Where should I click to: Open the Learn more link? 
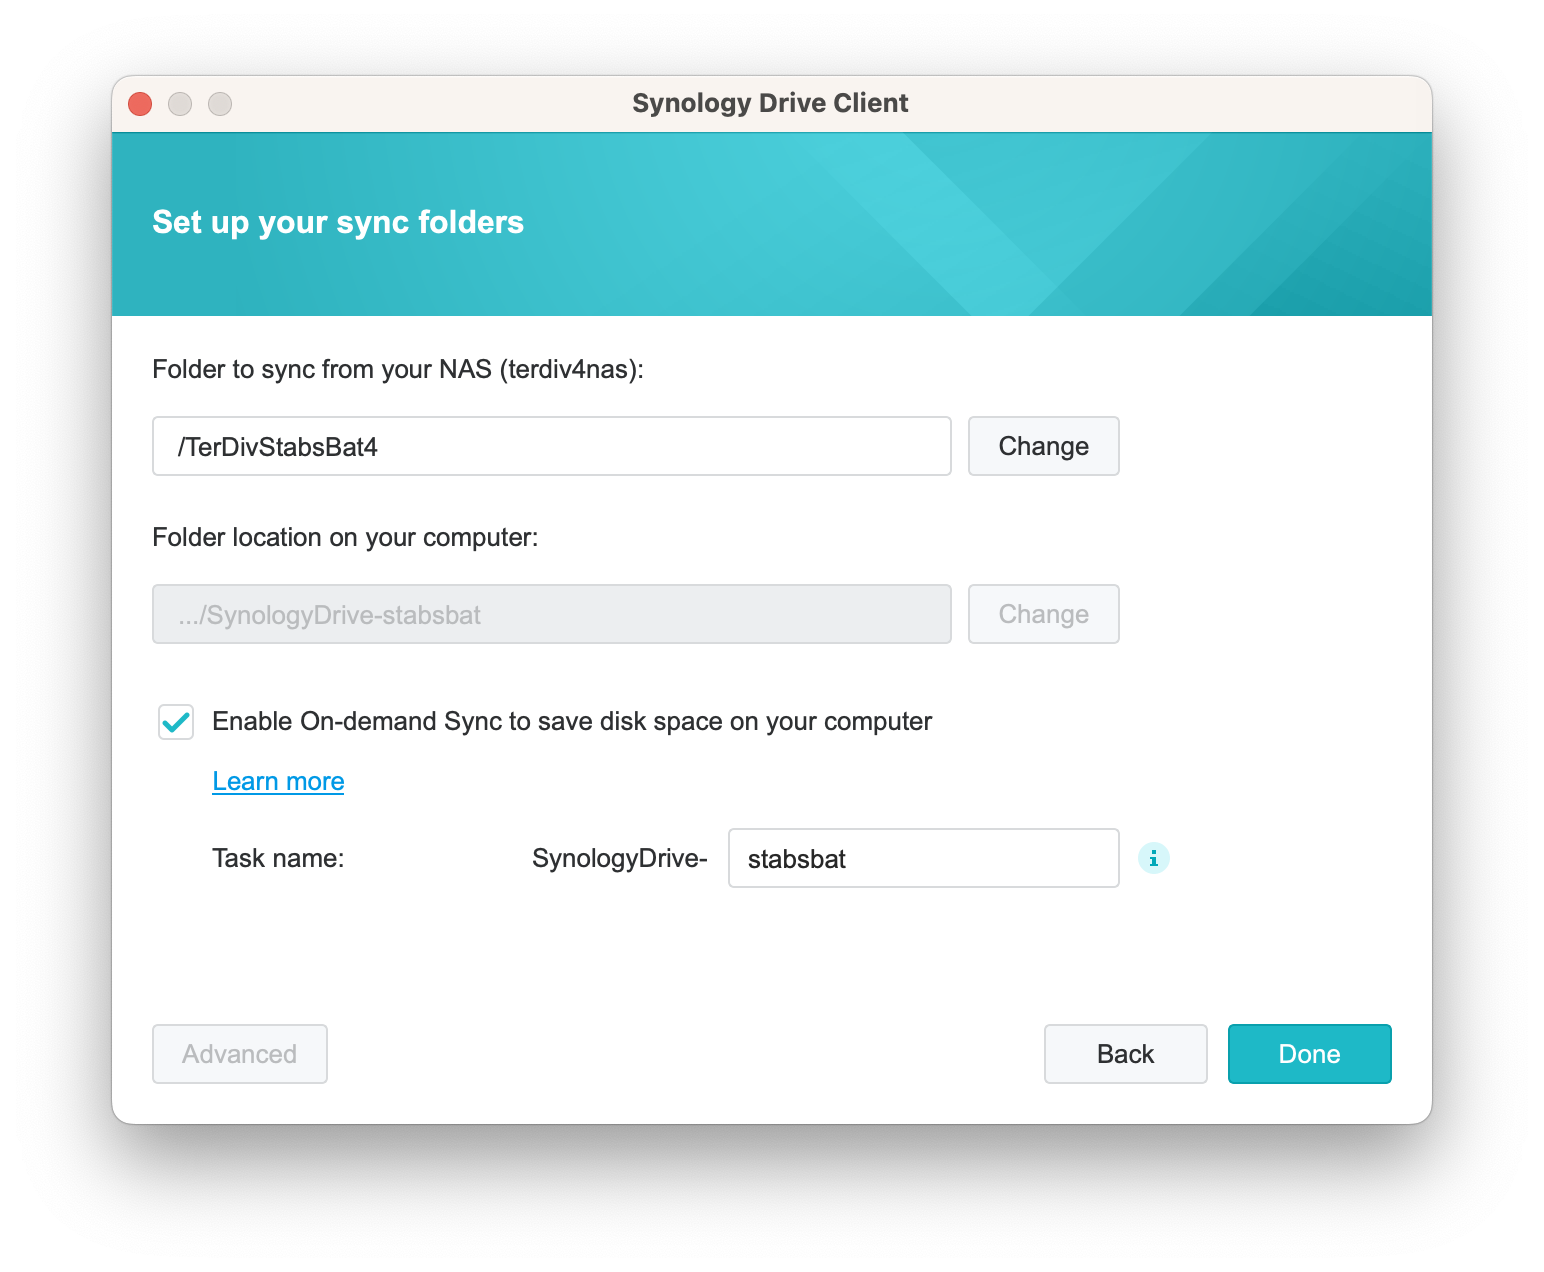point(278,781)
